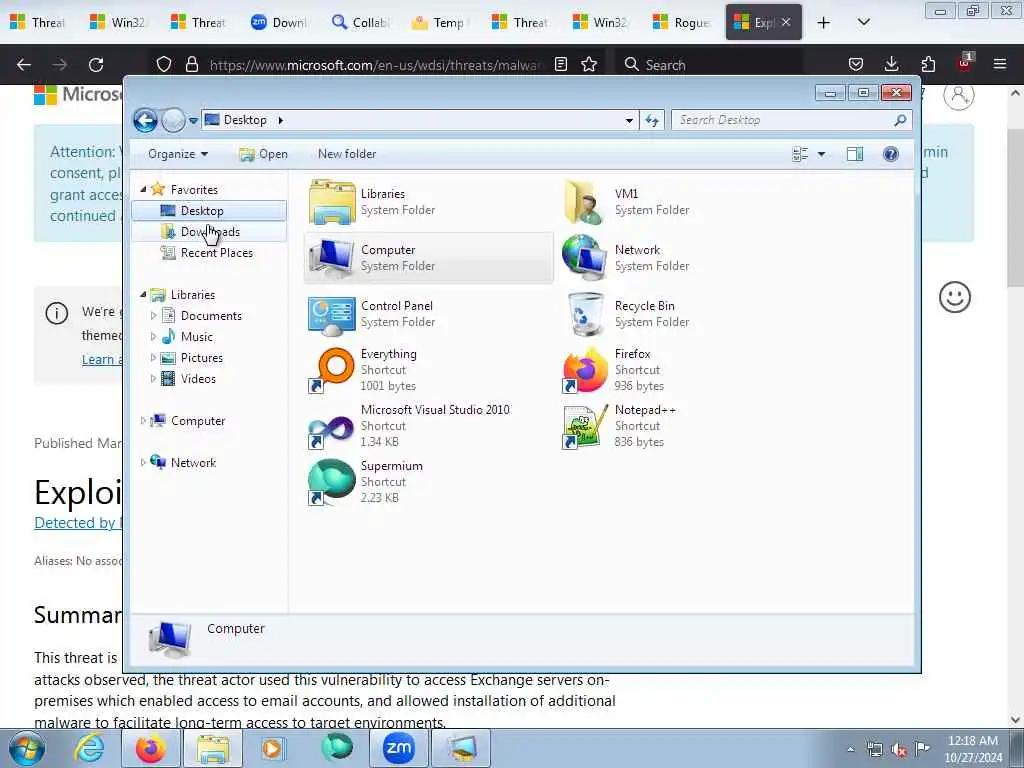Click the Firefox Search box
Image resolution: width=1024 pixels, height=768 pixels.
click(709, 65)
